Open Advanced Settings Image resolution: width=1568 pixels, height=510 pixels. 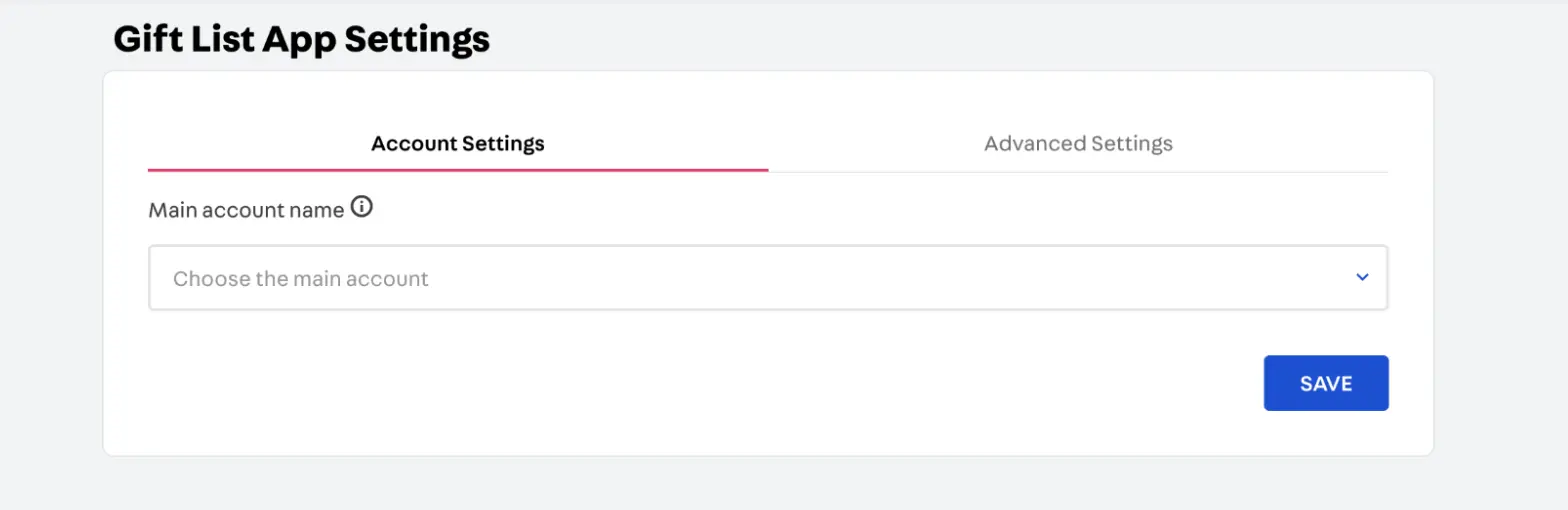tap(1078, 143)
